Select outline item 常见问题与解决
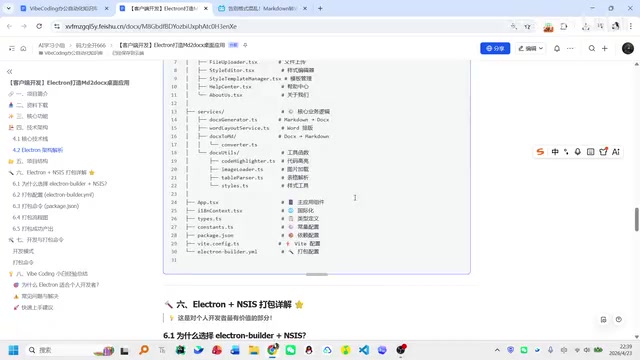This screenshot has height=360, width=640. click(x=40, y=296)
